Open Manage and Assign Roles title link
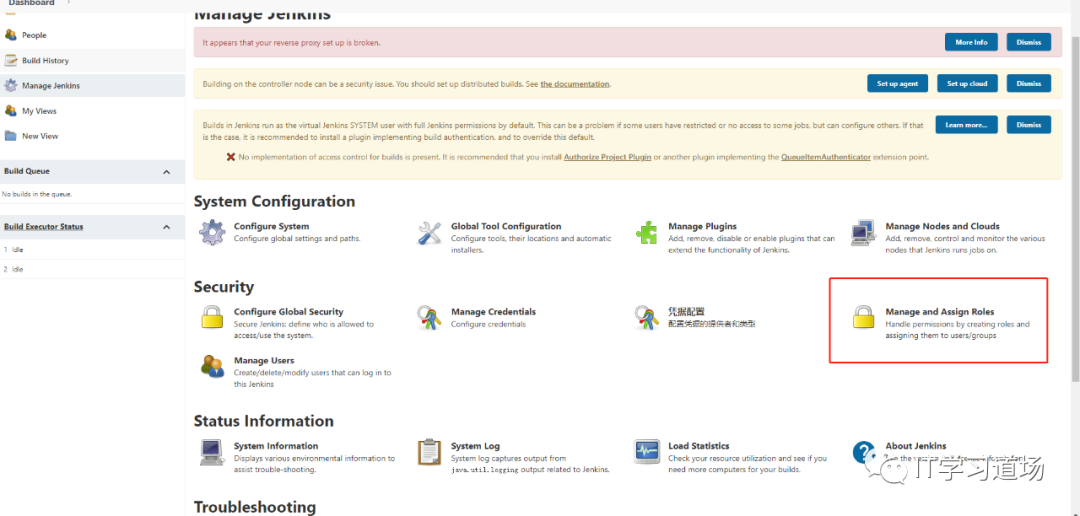 [940, 311]
